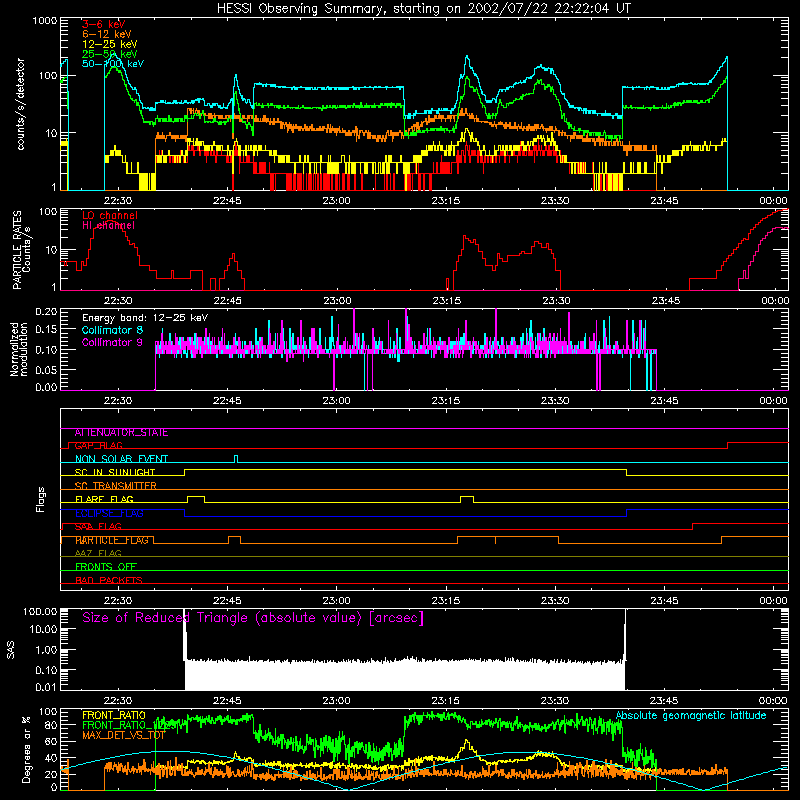Image resolution: width=800 pixels, height=800 pixels.
Task: Click the HESSI Observing Summary plot title
Action: 423,9
